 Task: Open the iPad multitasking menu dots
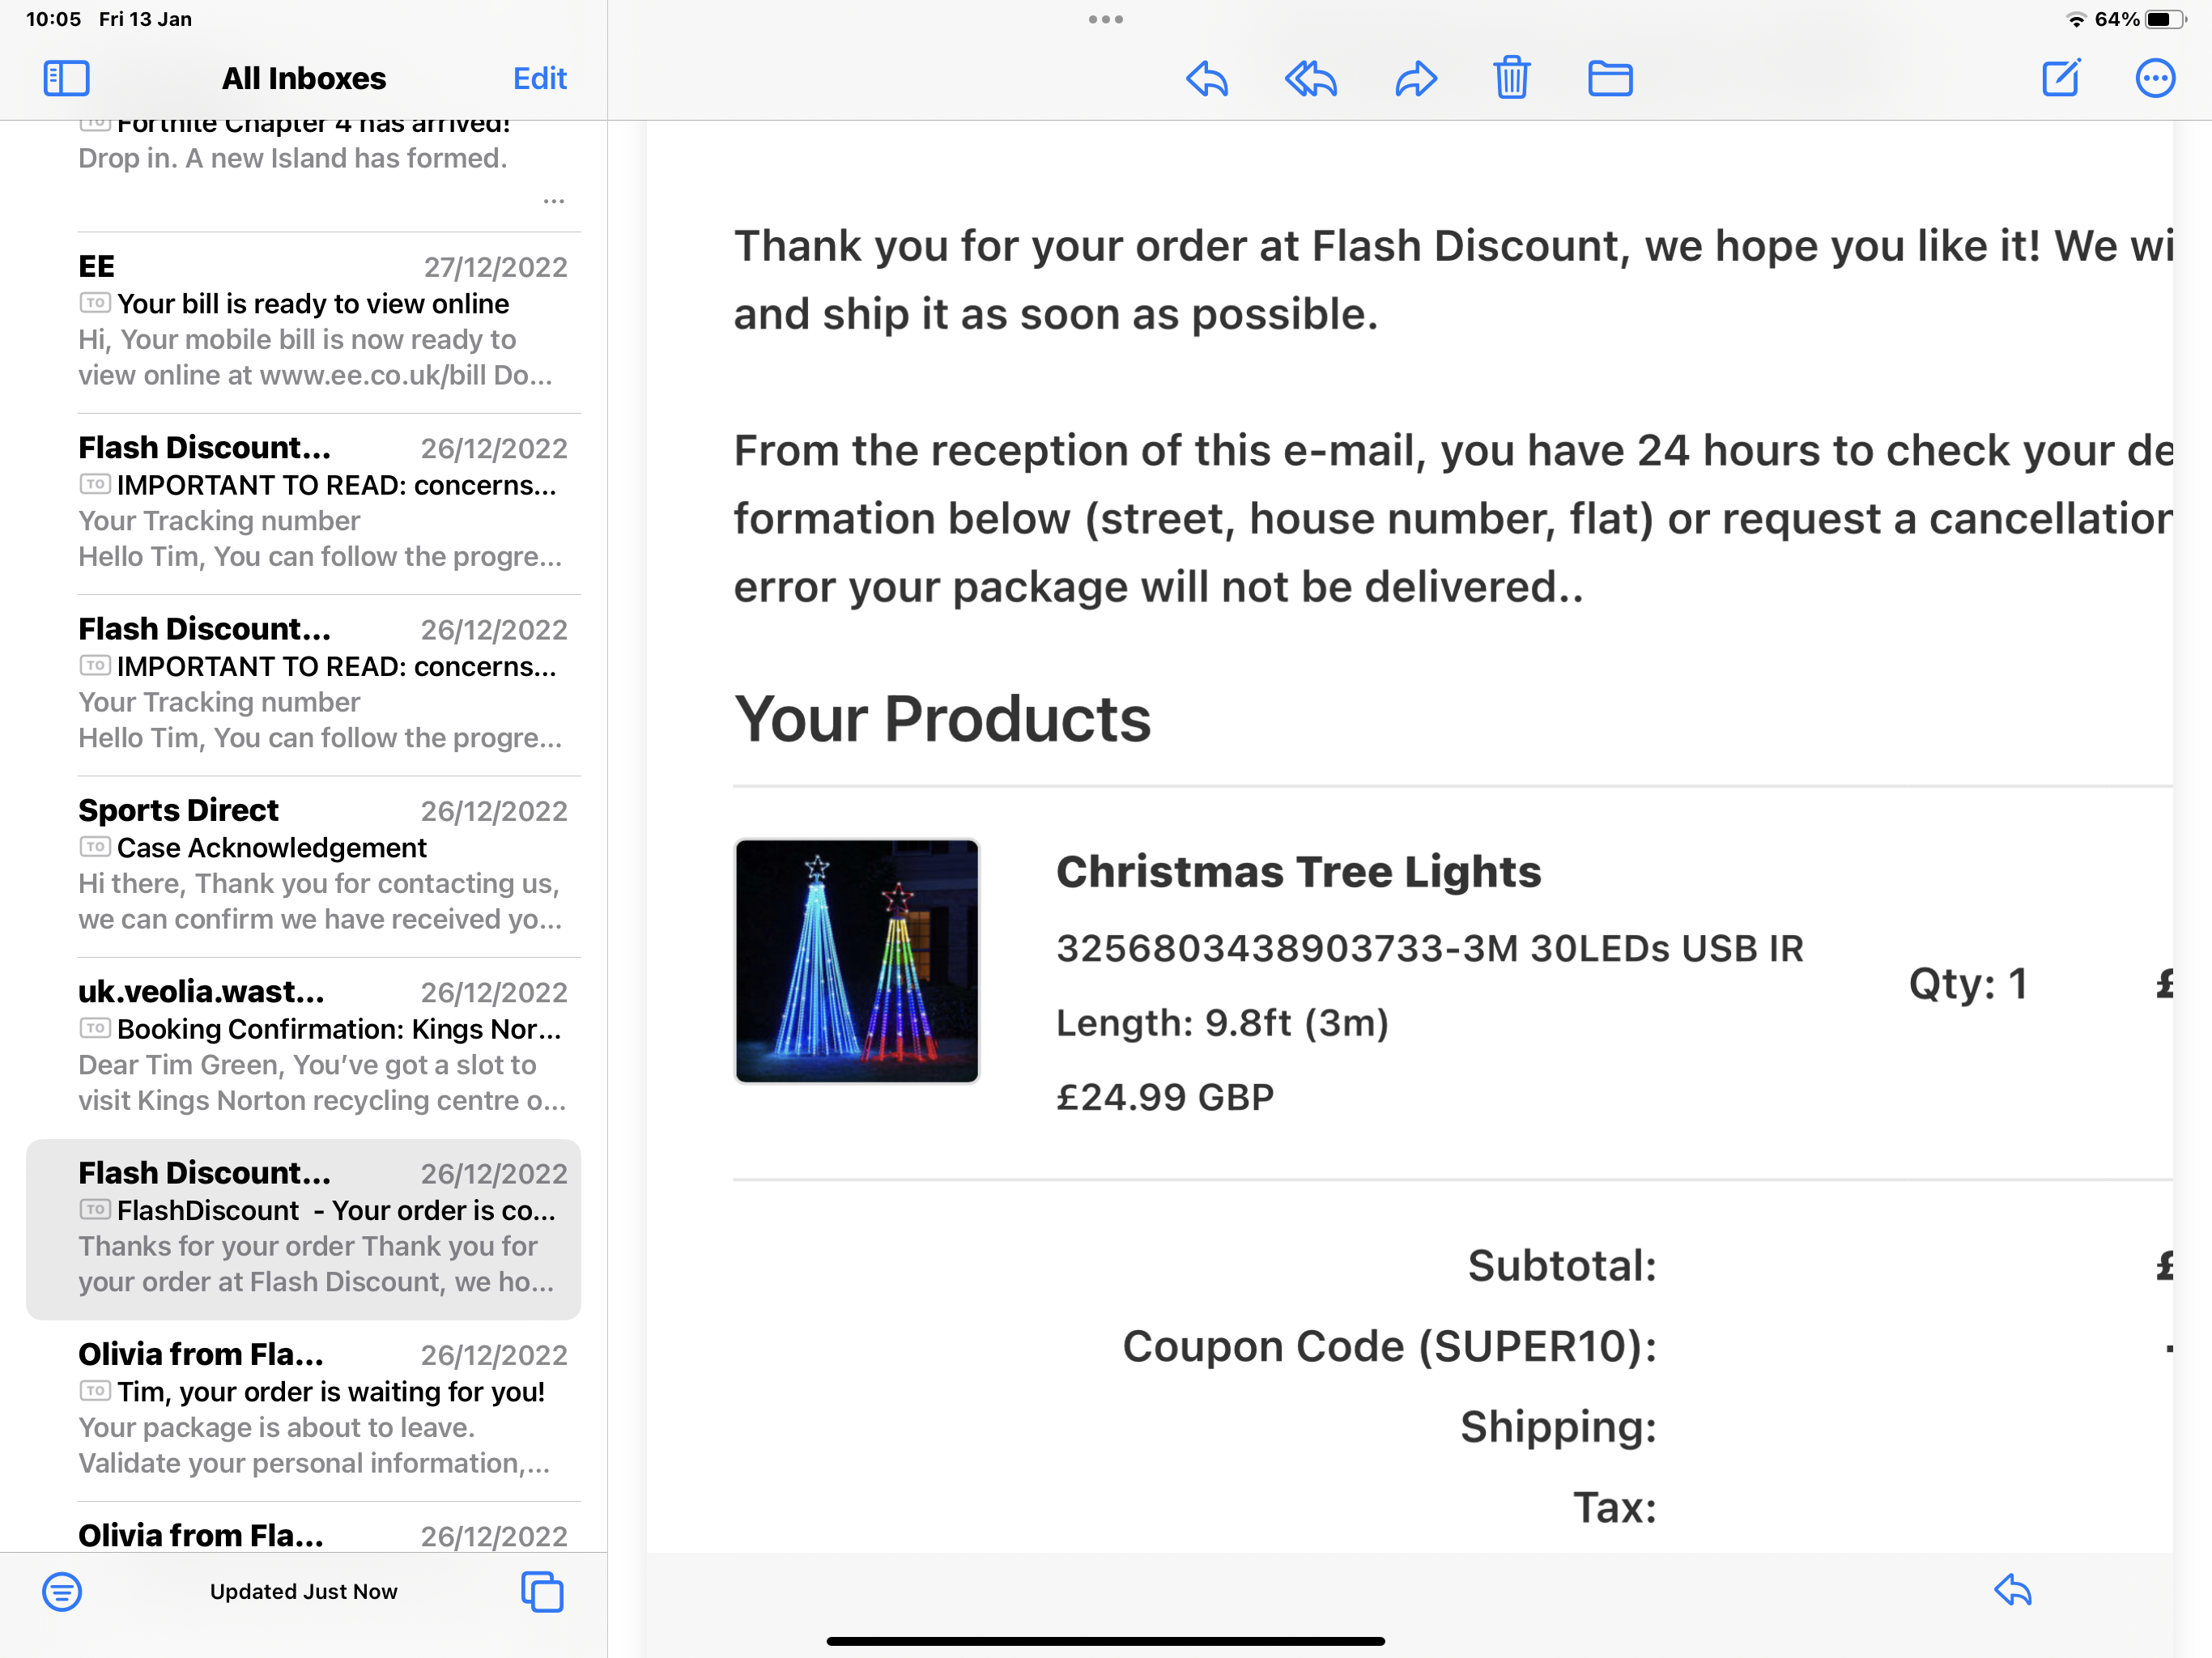1105,18
